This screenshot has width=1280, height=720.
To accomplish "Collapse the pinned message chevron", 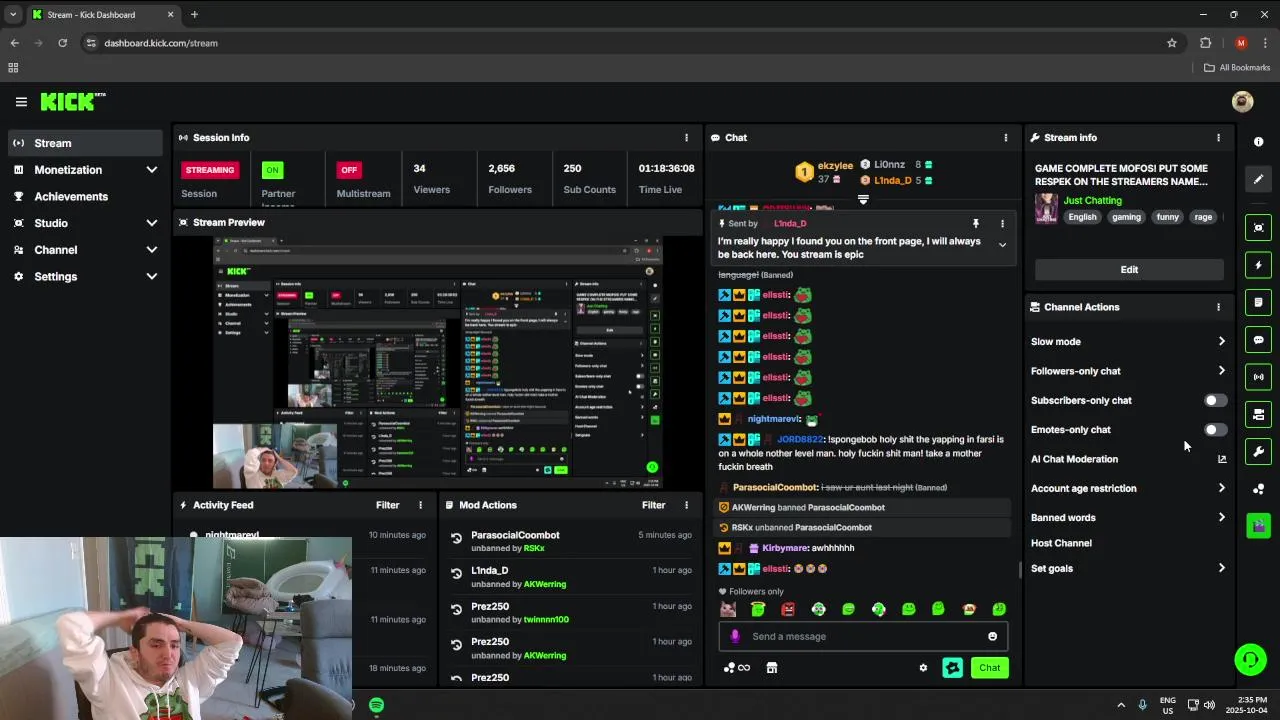I will [1002, 244].
